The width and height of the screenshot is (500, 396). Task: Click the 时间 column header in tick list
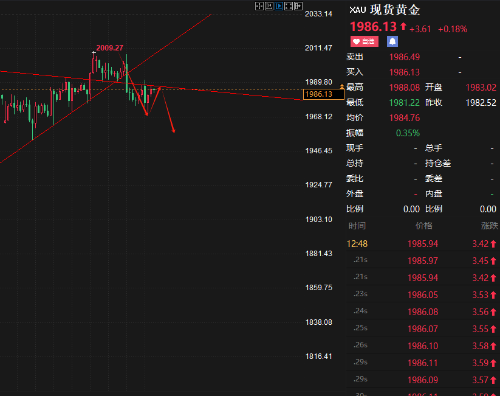pyautogui.click(x=357, y=226)
